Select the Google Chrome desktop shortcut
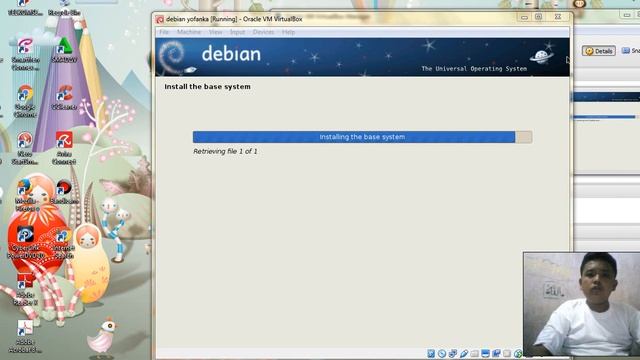Screen dimensions: 640x360 [x=25, y=101]
